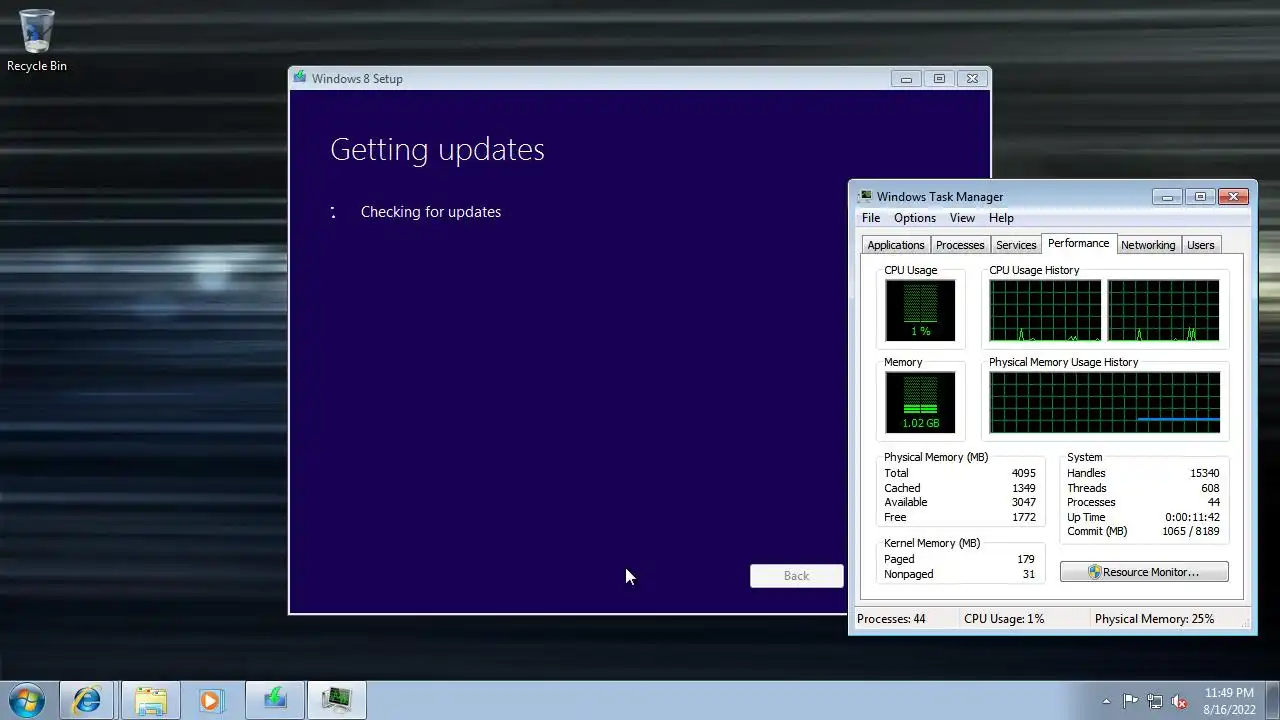Select the Performance tab
This screenshot has width=1280, height=720.
1078,243
